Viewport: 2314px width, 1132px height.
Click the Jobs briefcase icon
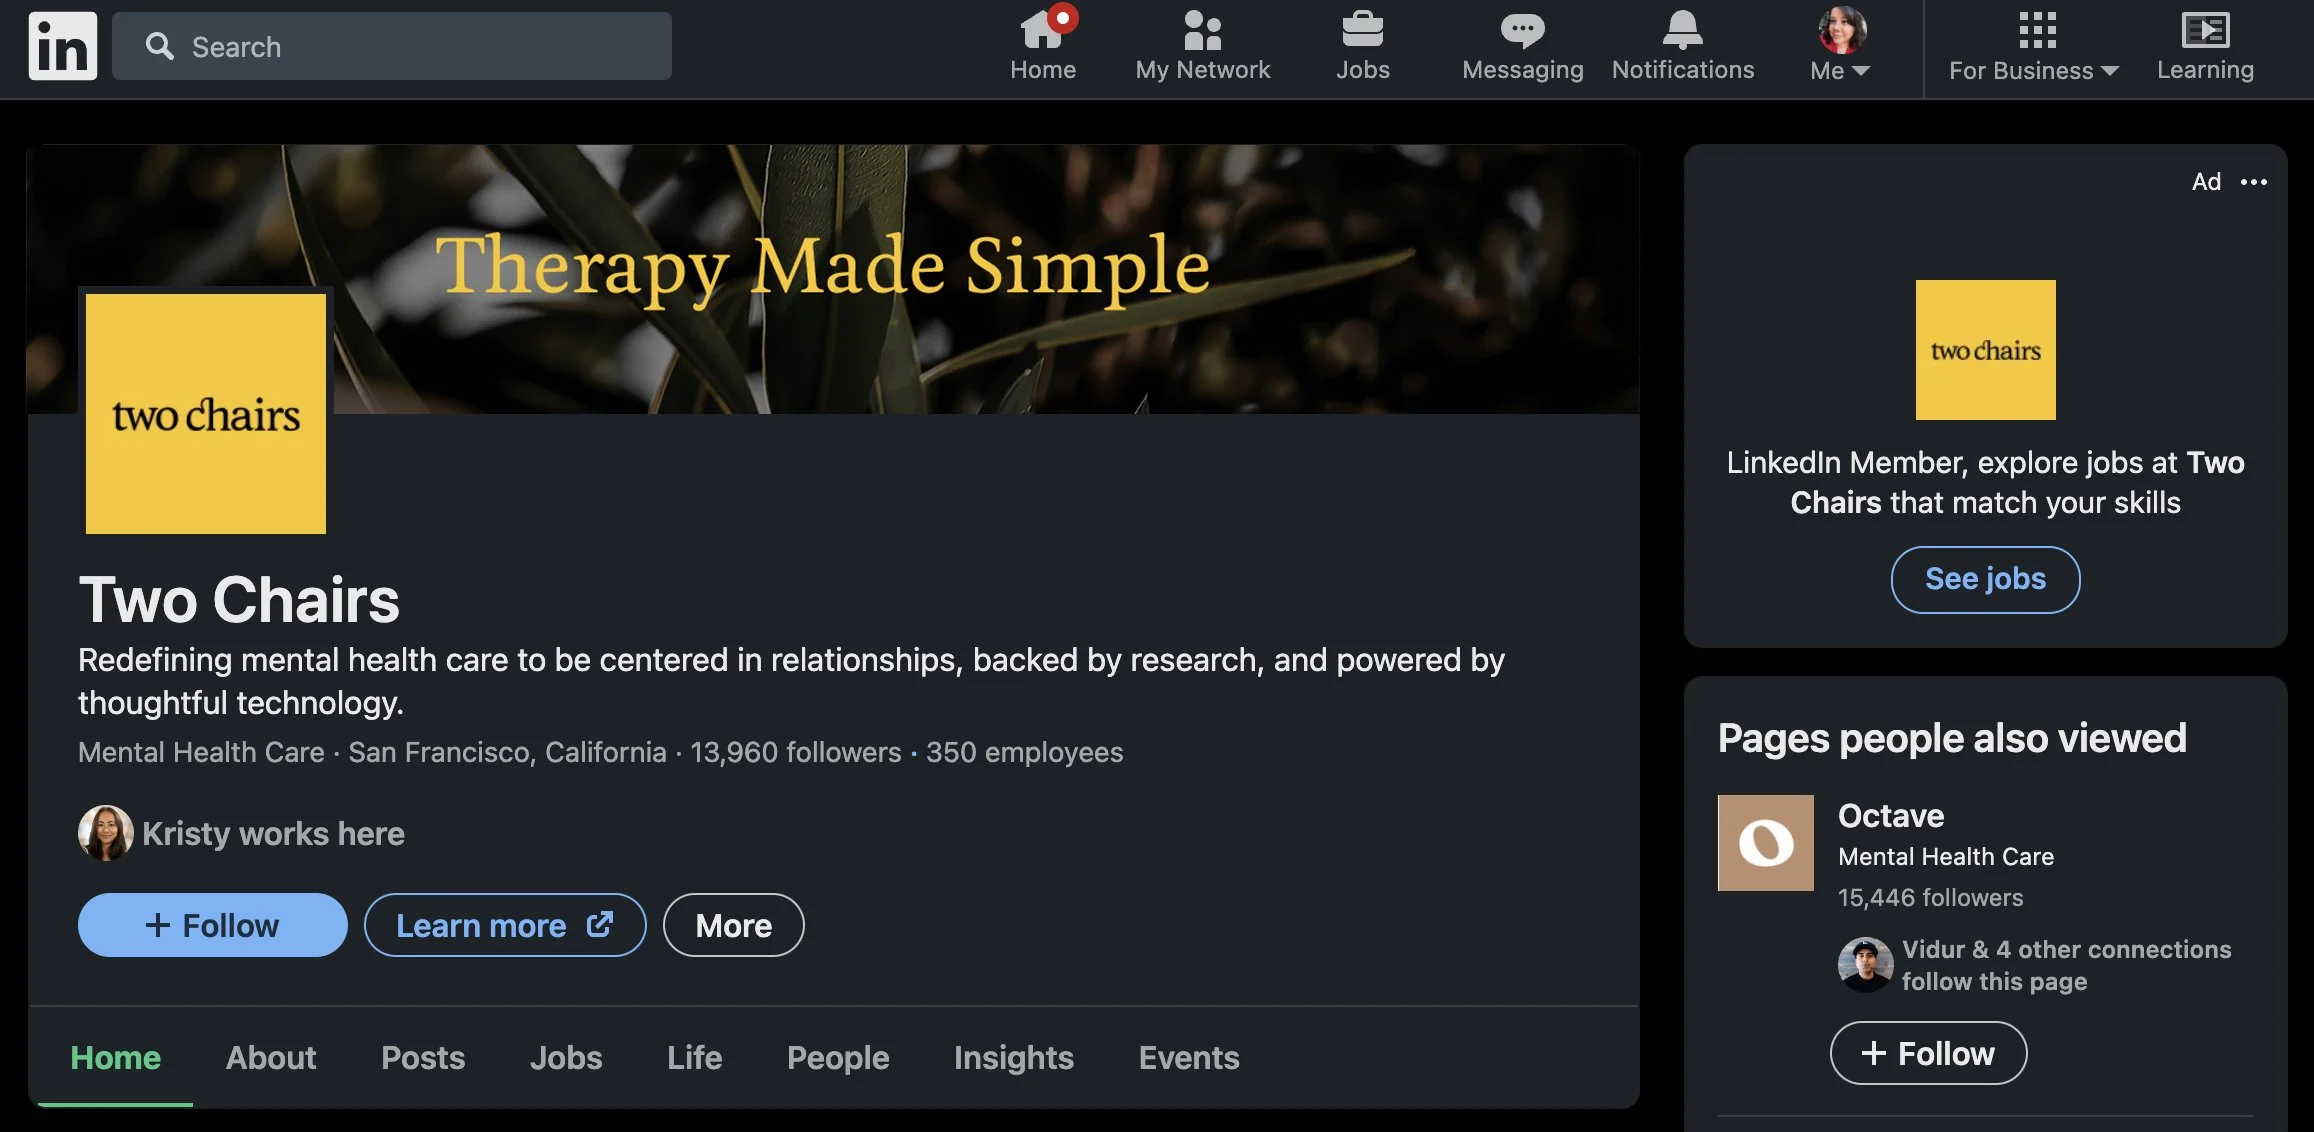click(x=1362, y=30)
